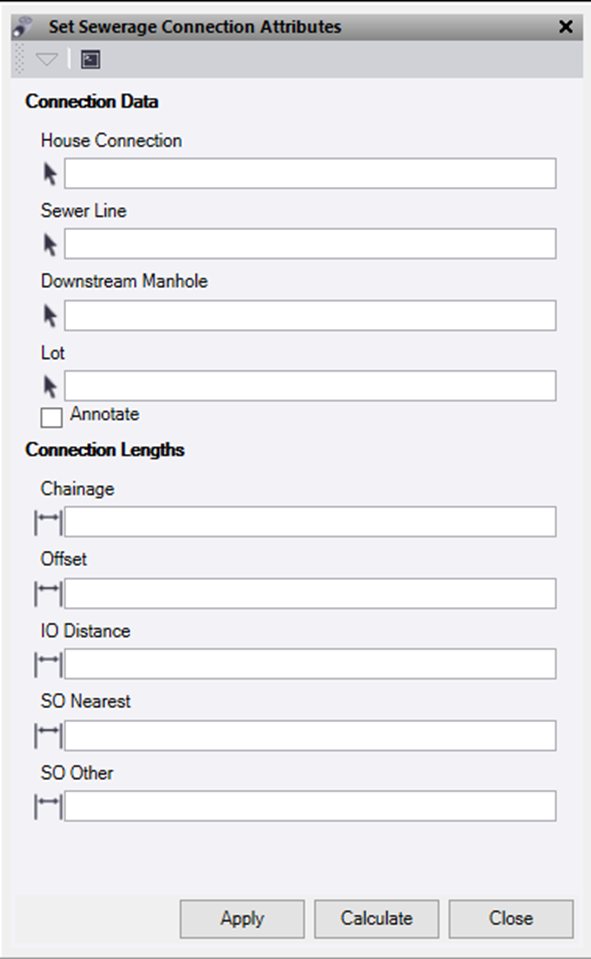
Task: Focus the House Connection input field
Action: pos(310,173)
